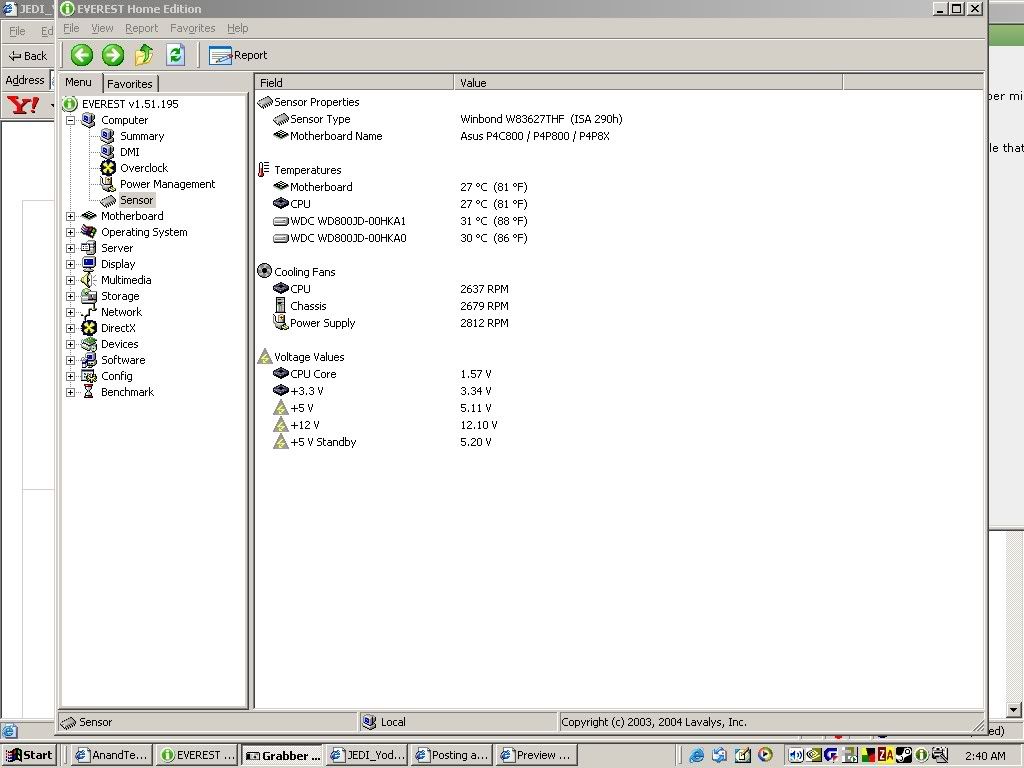Click the Benchmark hourglass icon
1024x768 pixels.
89,392
